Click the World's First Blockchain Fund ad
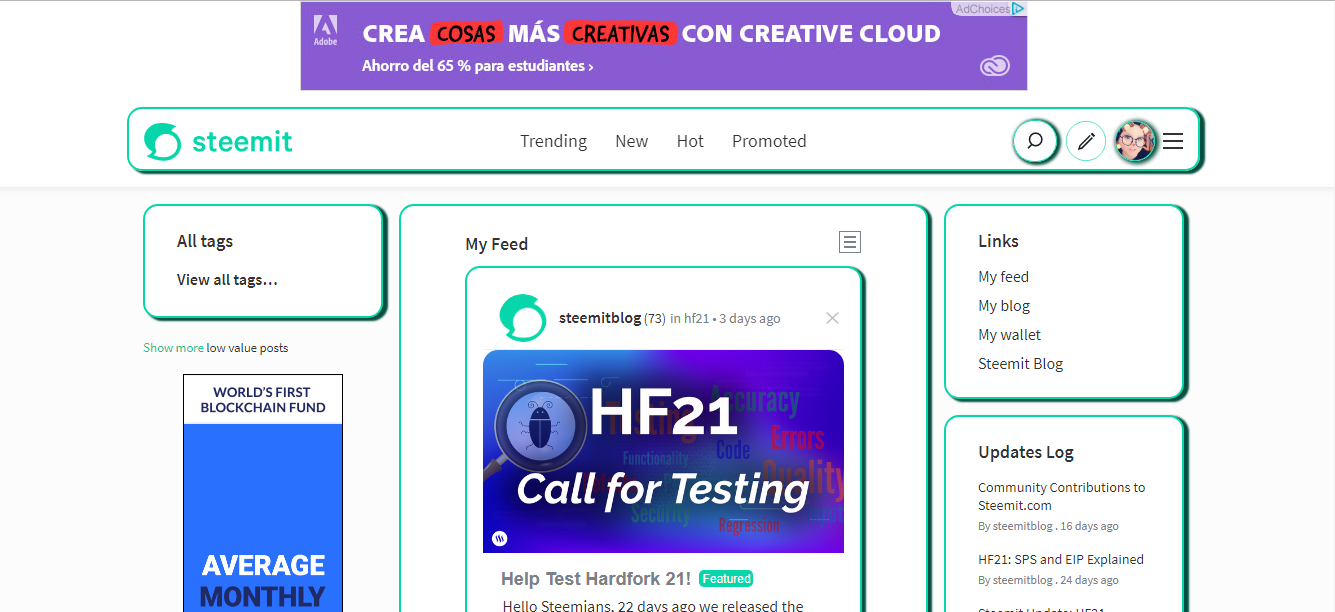Screen dimensions: 1335x612 coord(263,493)
